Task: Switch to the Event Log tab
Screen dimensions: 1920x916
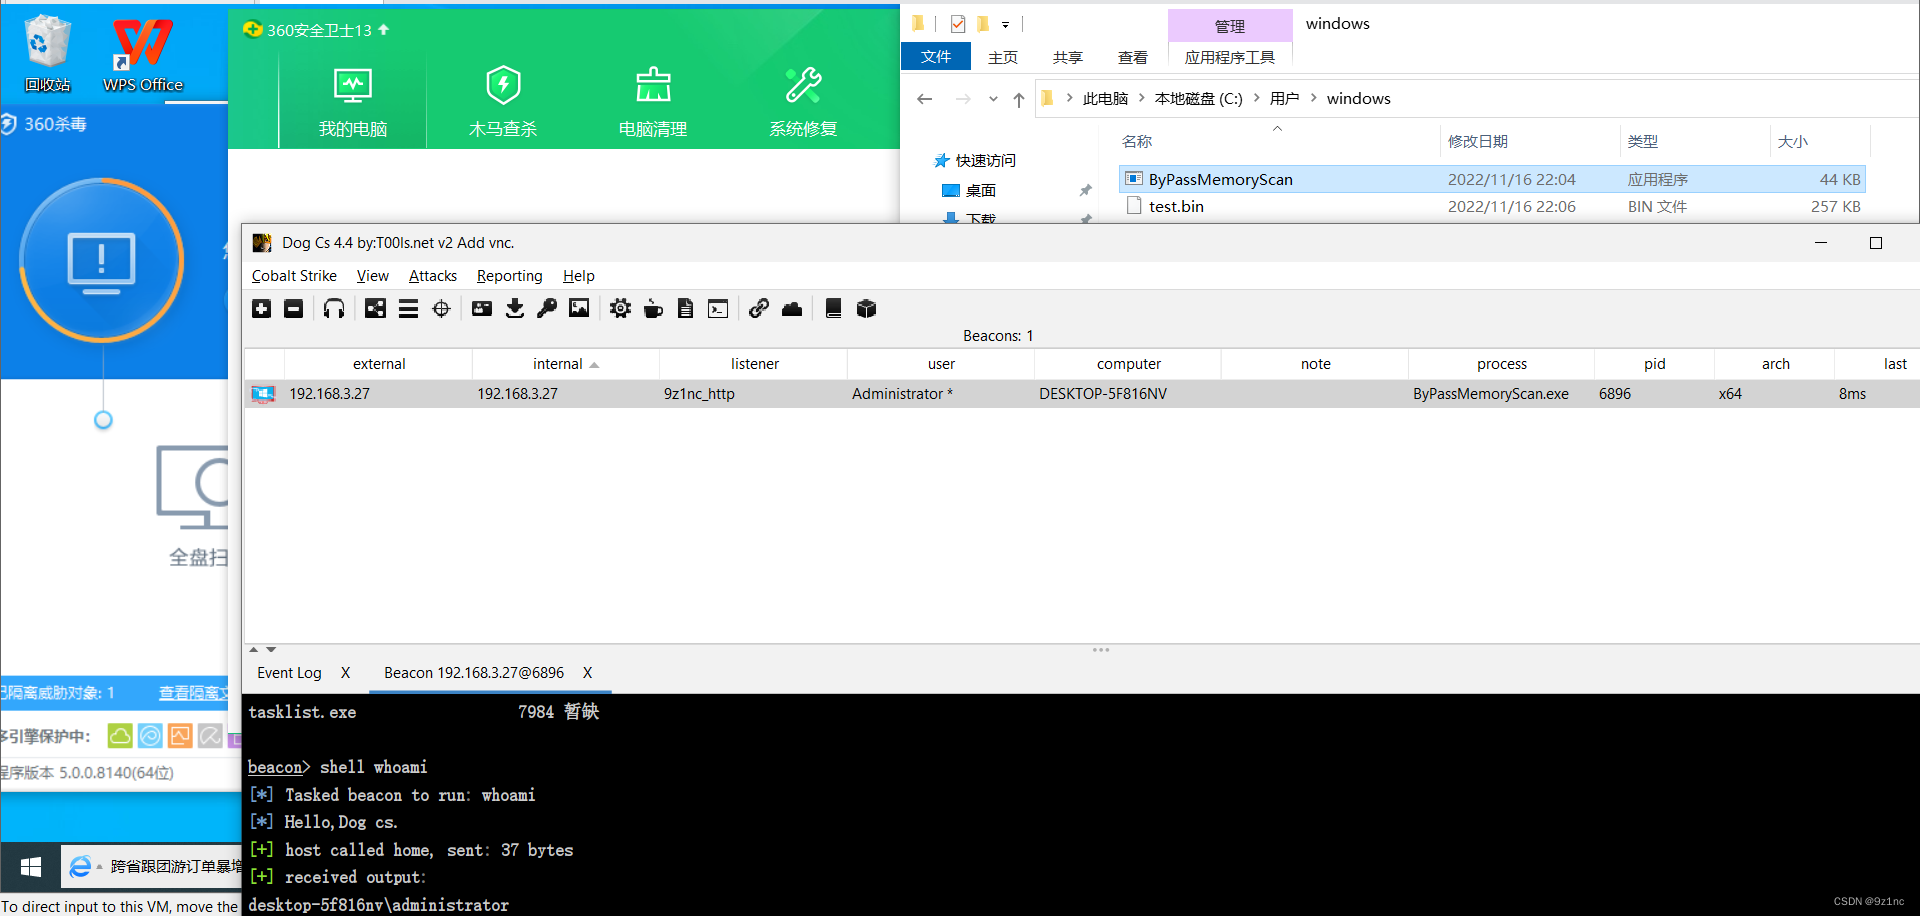Action: 289,673
